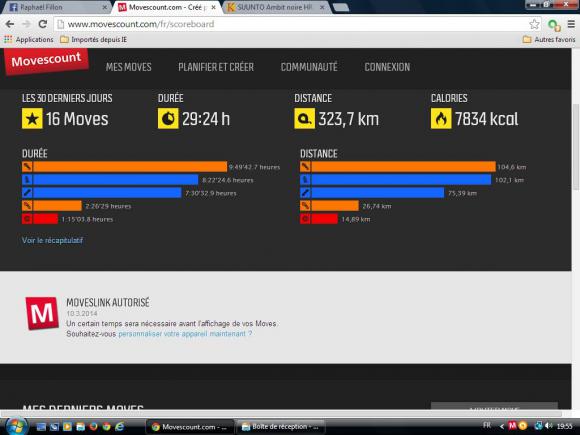The width and height of the screenshot is (580, 435).
Task: Click the yellow flame Calories icon
Action: tap(441, 118)
